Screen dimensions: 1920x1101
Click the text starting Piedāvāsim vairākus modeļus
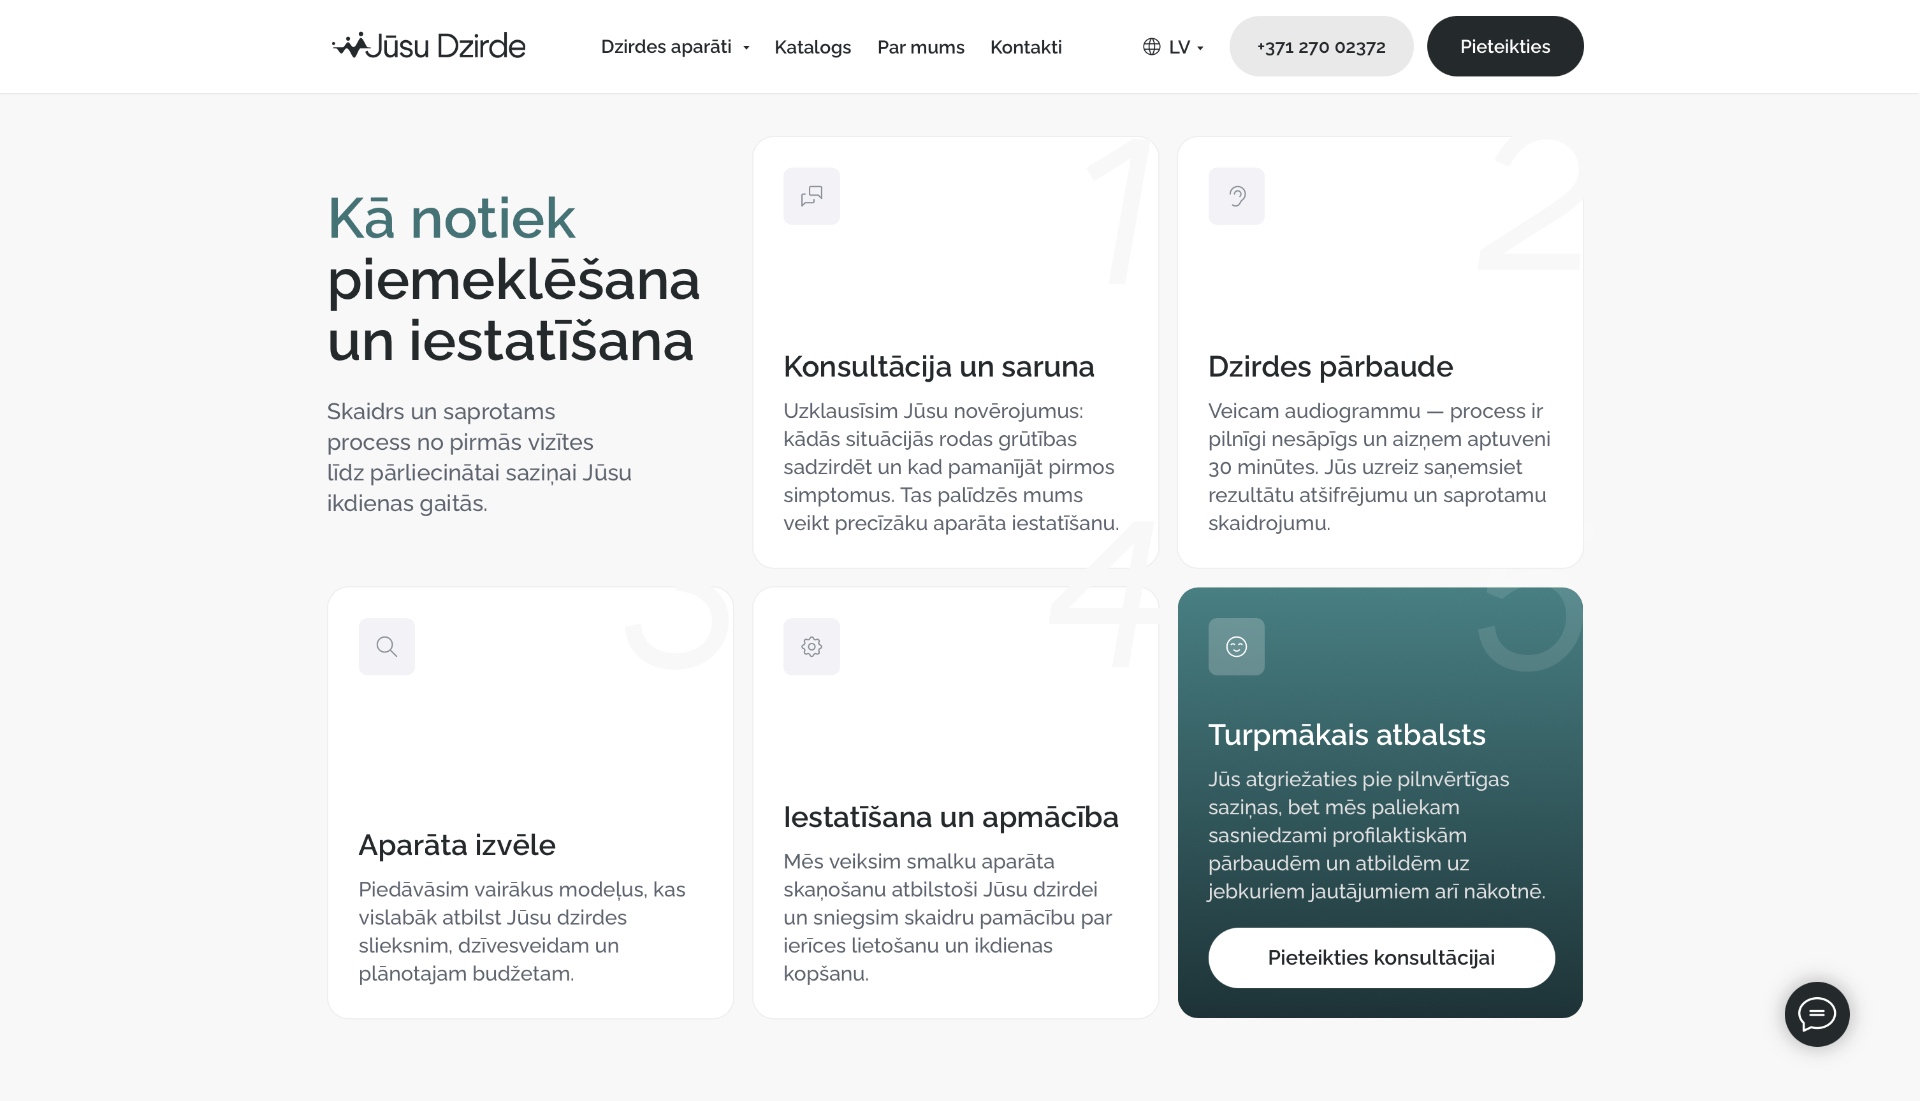pyautogui.click(x=522, y=931)
